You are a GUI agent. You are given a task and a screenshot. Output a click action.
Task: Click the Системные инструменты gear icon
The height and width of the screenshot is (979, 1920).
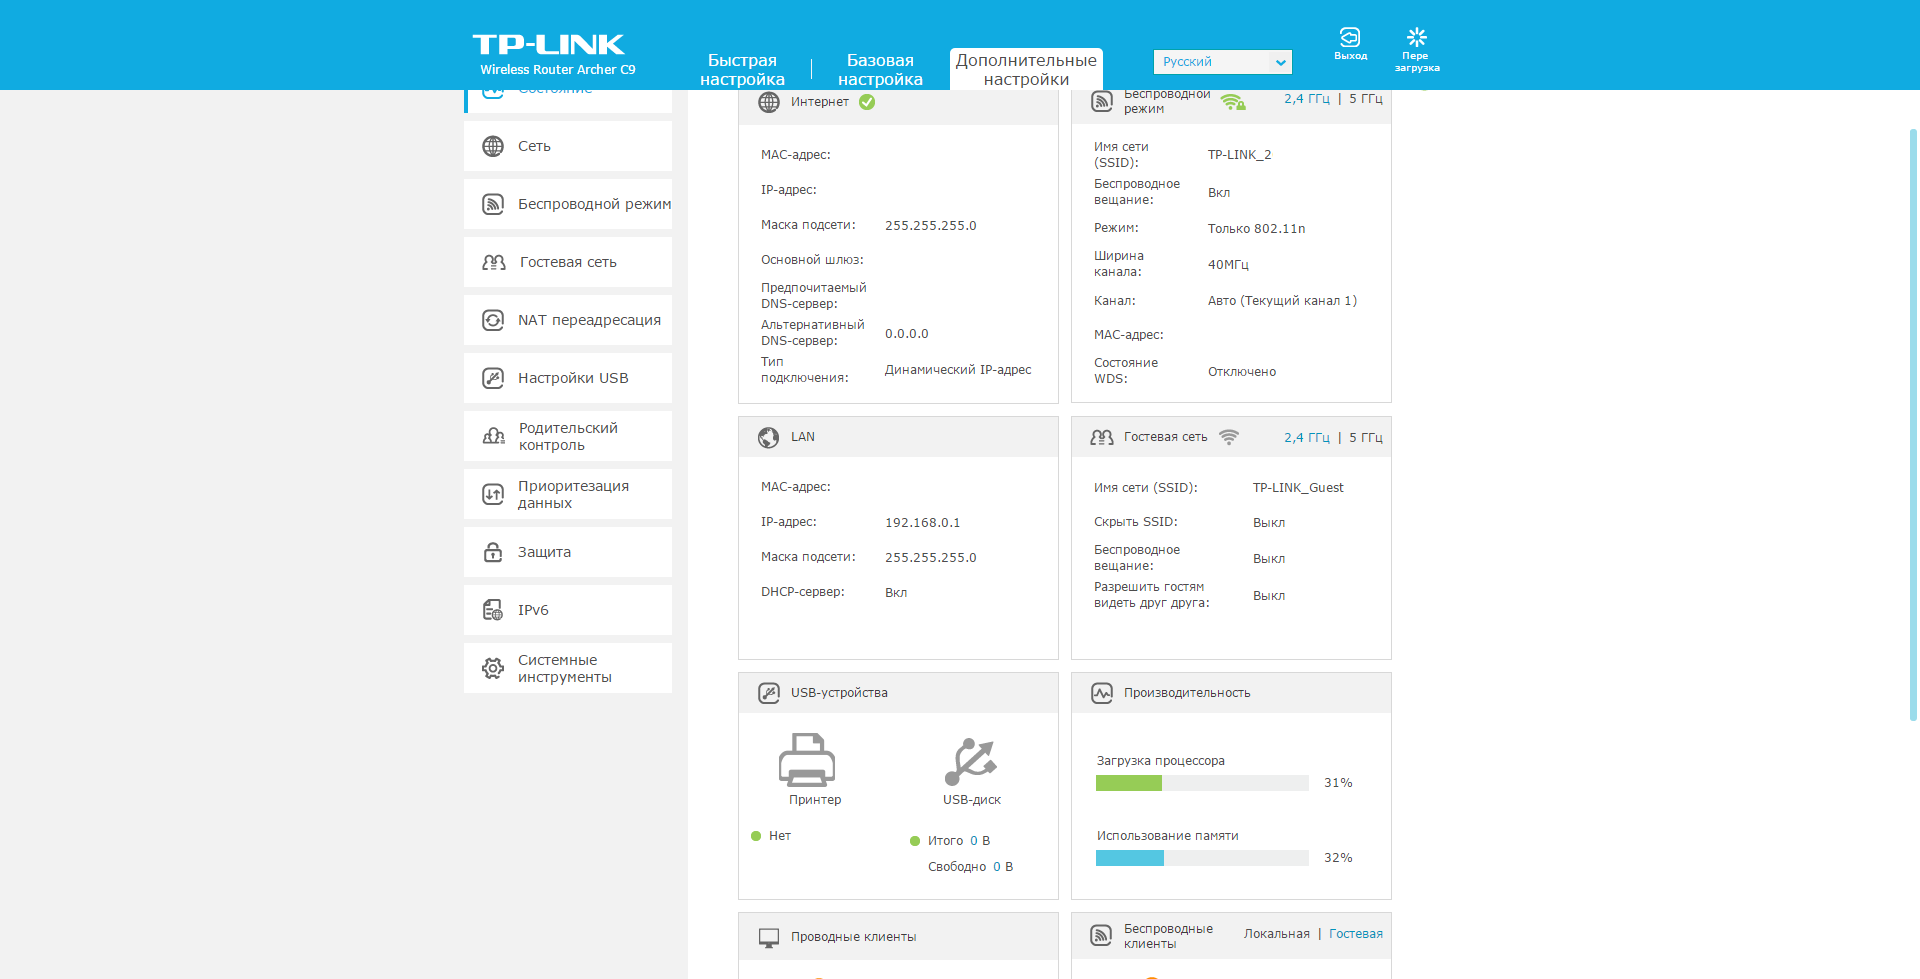click(493, 668)
